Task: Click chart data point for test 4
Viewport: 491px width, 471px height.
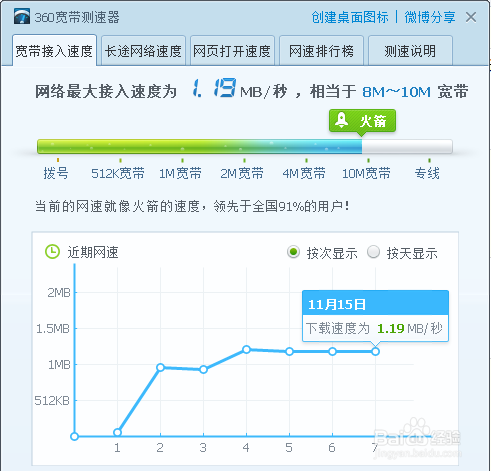Action: click(x=246, y=349)
